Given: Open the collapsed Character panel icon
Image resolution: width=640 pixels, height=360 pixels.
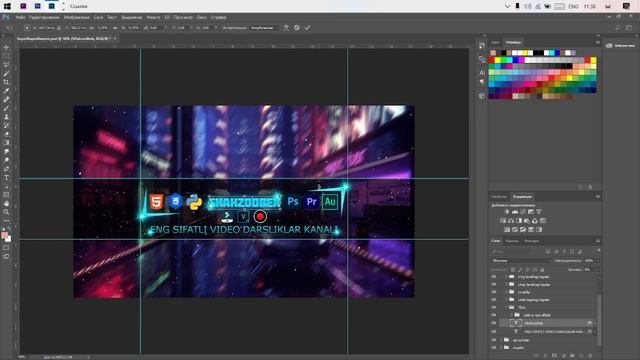Looking at the screenshot, I should pyautogui.click(x=482, y=73).
